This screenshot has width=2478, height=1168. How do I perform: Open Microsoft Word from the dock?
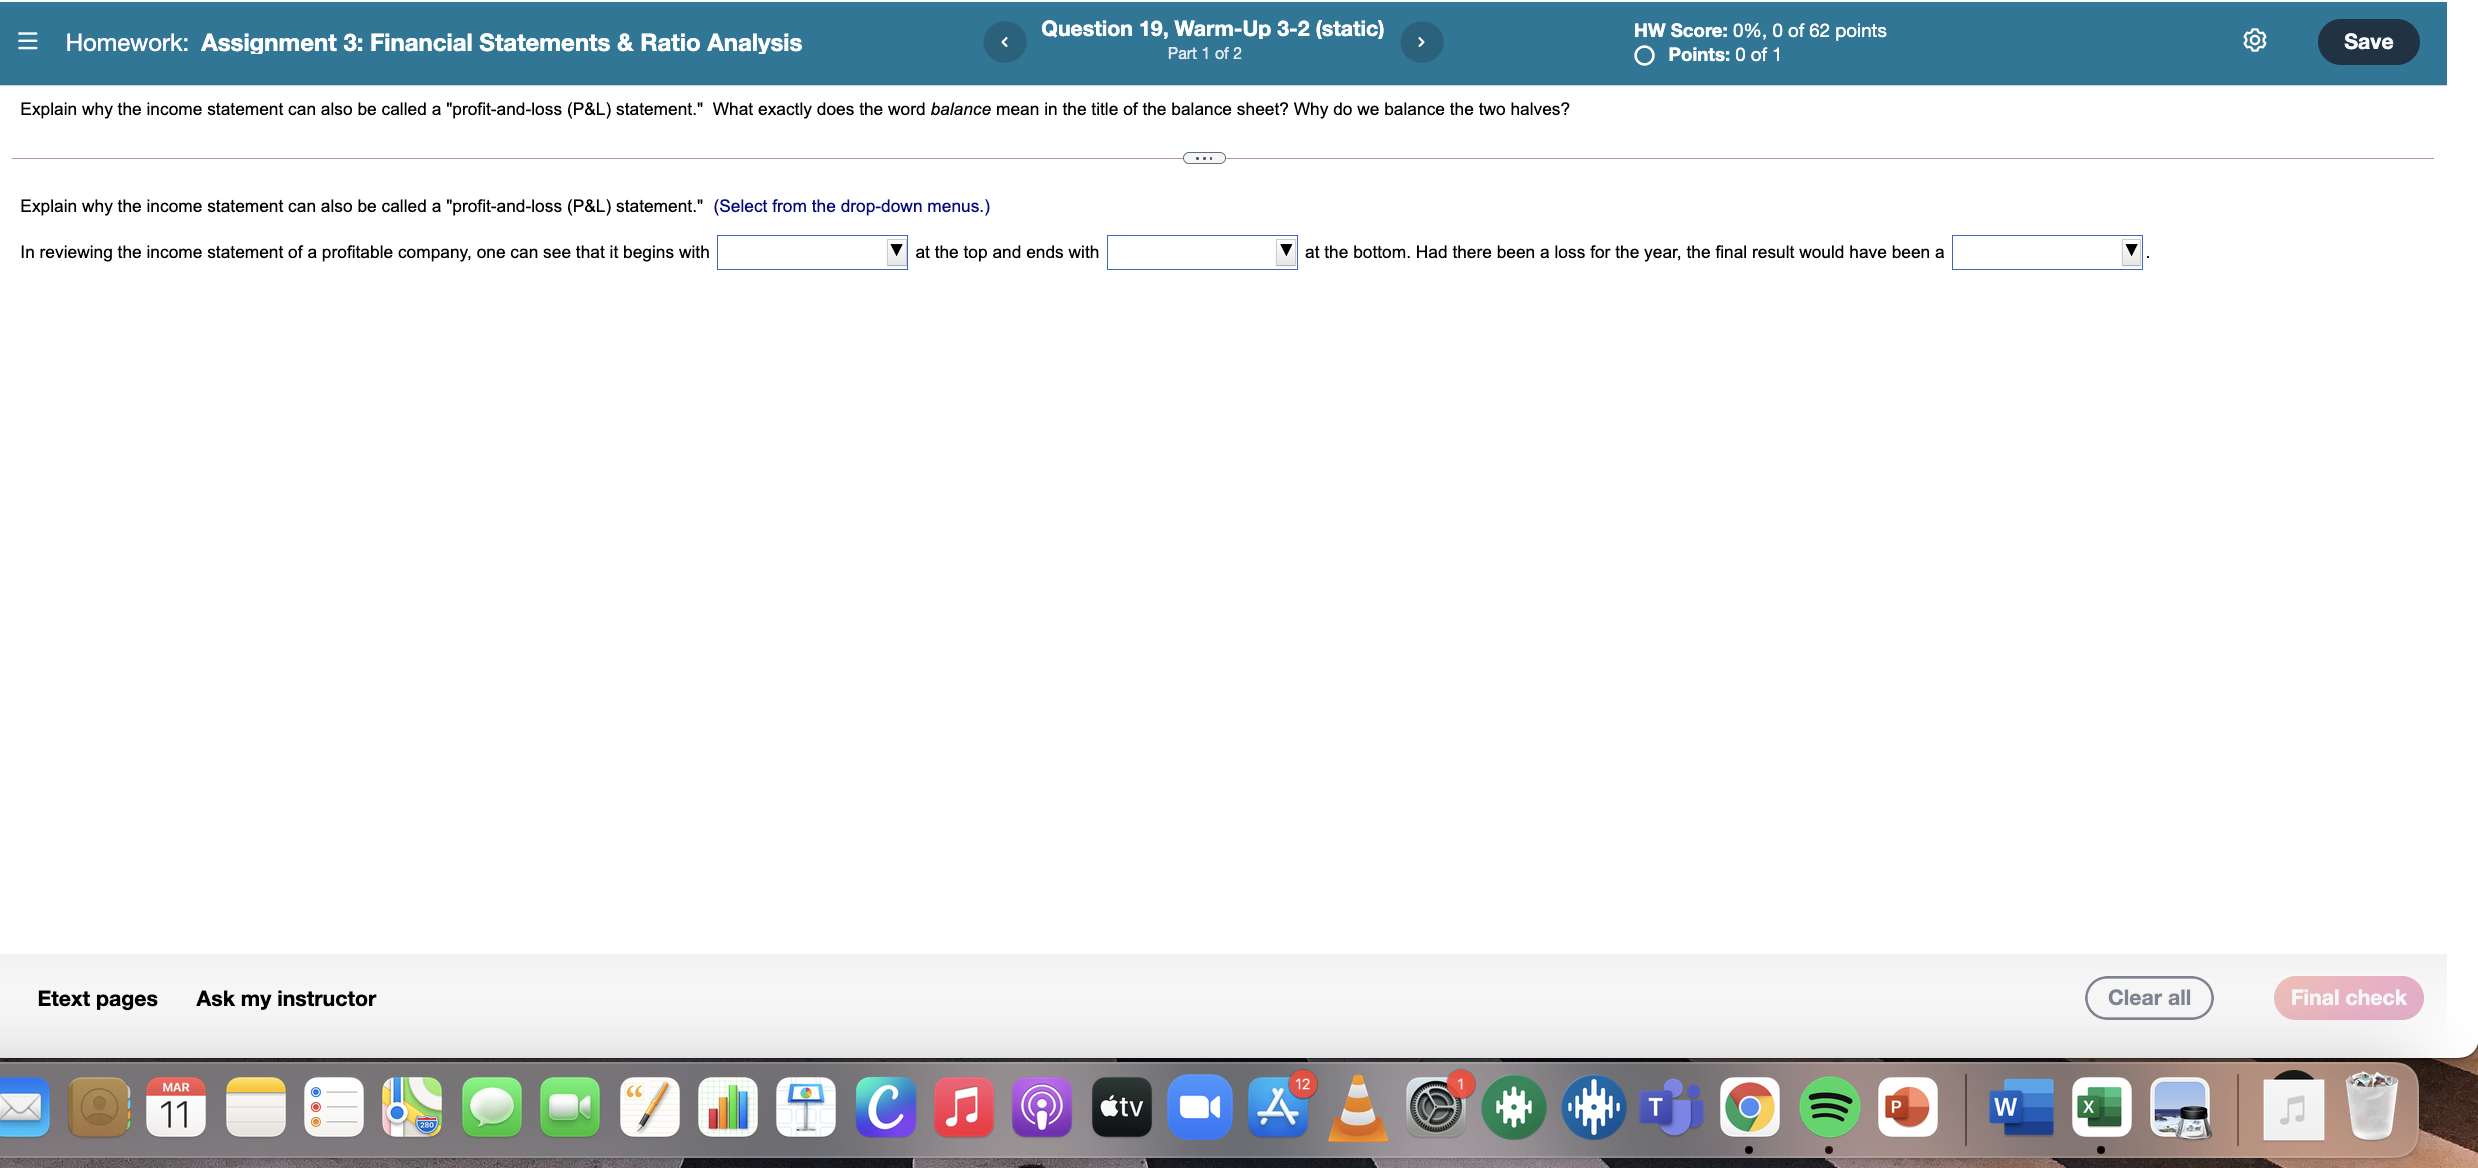coord(2021,1107)
